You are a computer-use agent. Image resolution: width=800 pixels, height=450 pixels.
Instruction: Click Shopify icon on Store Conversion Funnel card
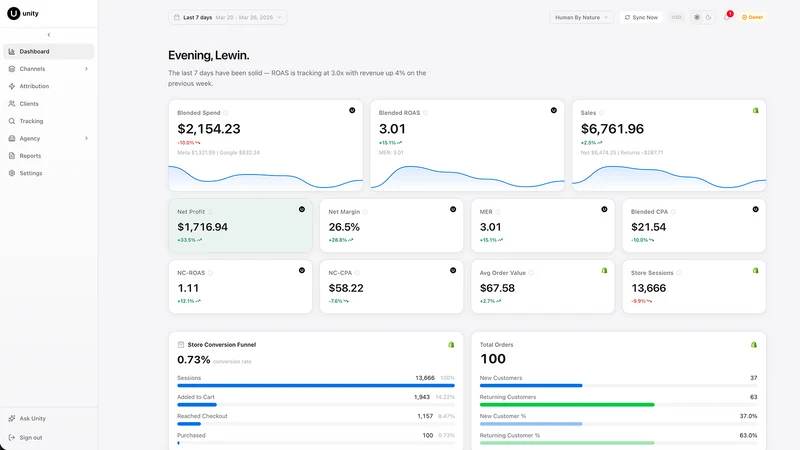[451, 345]
